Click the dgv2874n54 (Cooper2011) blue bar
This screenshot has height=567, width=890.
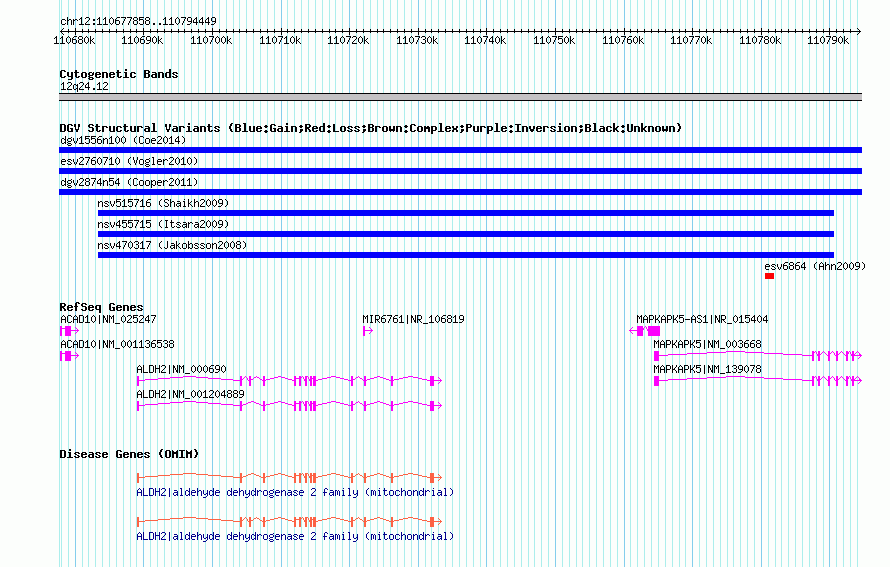[x=460, y=192]
